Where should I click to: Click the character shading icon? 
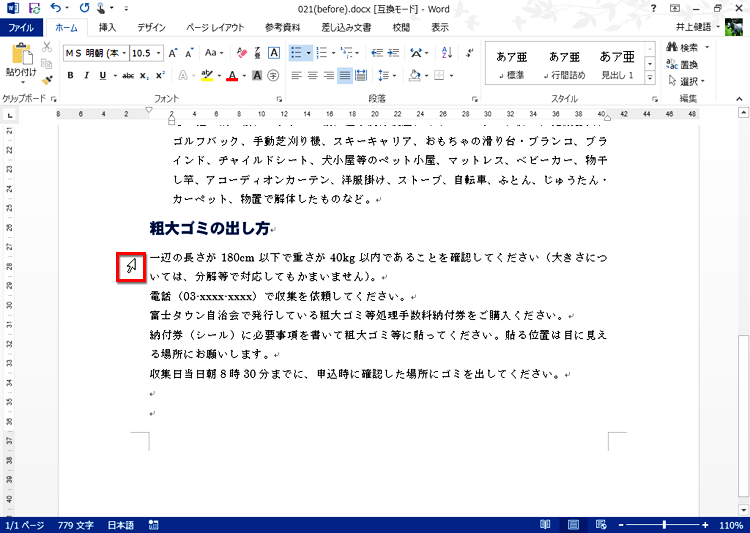257,76
